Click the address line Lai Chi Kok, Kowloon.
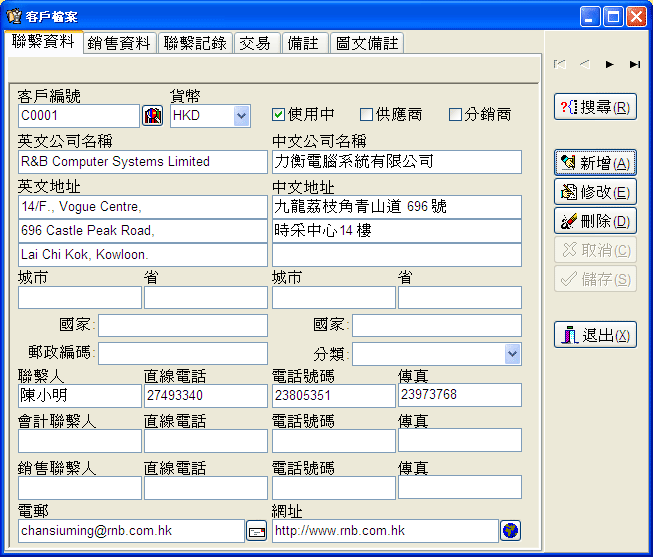This screenshot has height=557, width=653. point(142,255)
